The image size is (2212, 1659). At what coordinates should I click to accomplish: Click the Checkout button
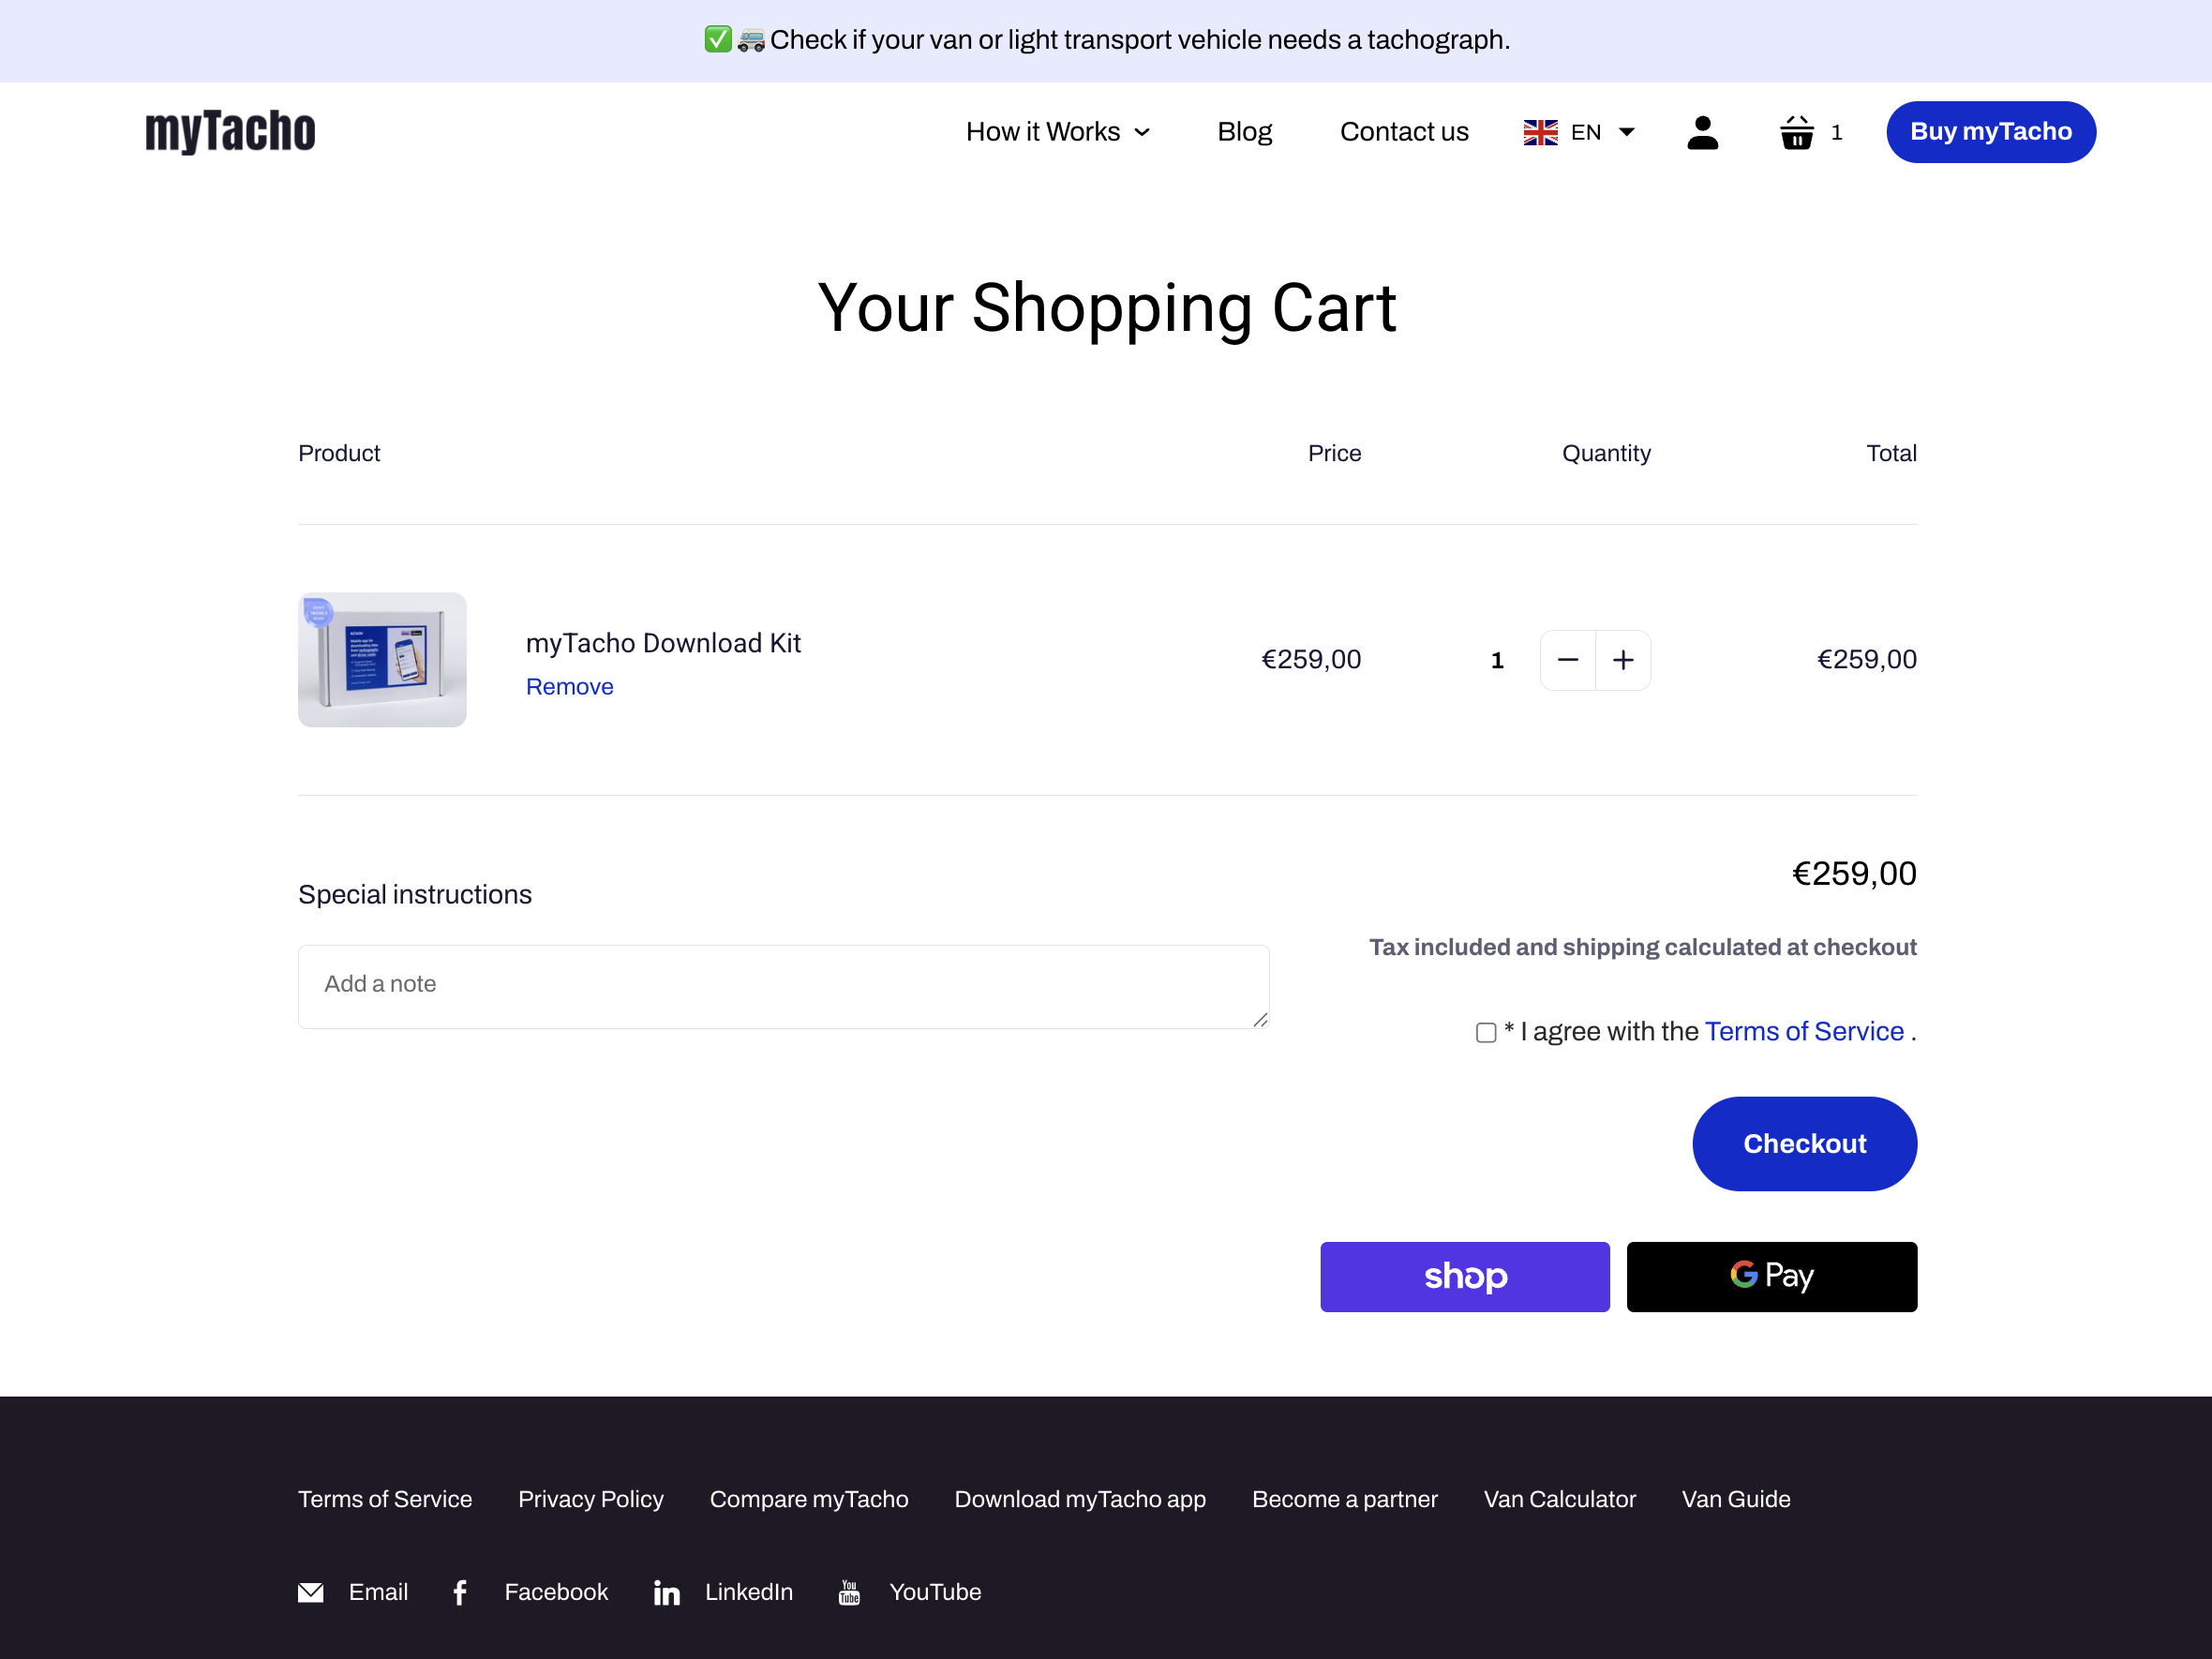[1804, 1144]
